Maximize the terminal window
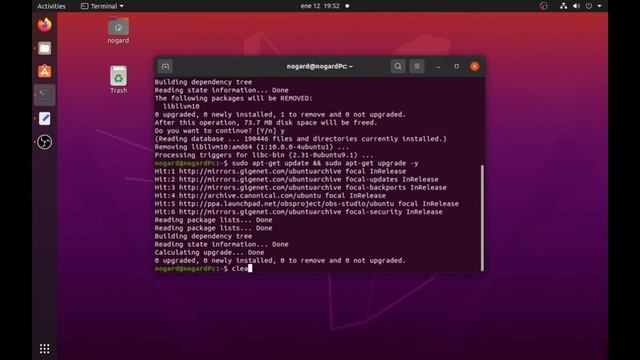Viewport: 640px width, 360px height. pyautogui.click(x=456, y=66)
